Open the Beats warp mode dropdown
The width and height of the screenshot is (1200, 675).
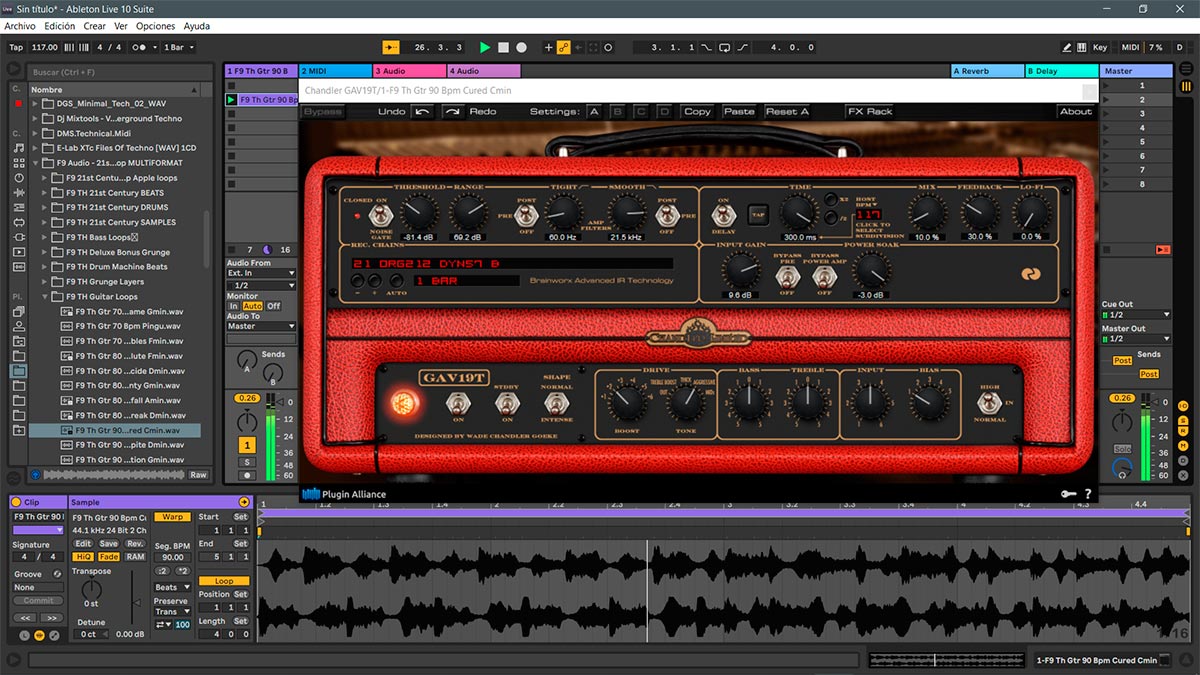[172, 588]
